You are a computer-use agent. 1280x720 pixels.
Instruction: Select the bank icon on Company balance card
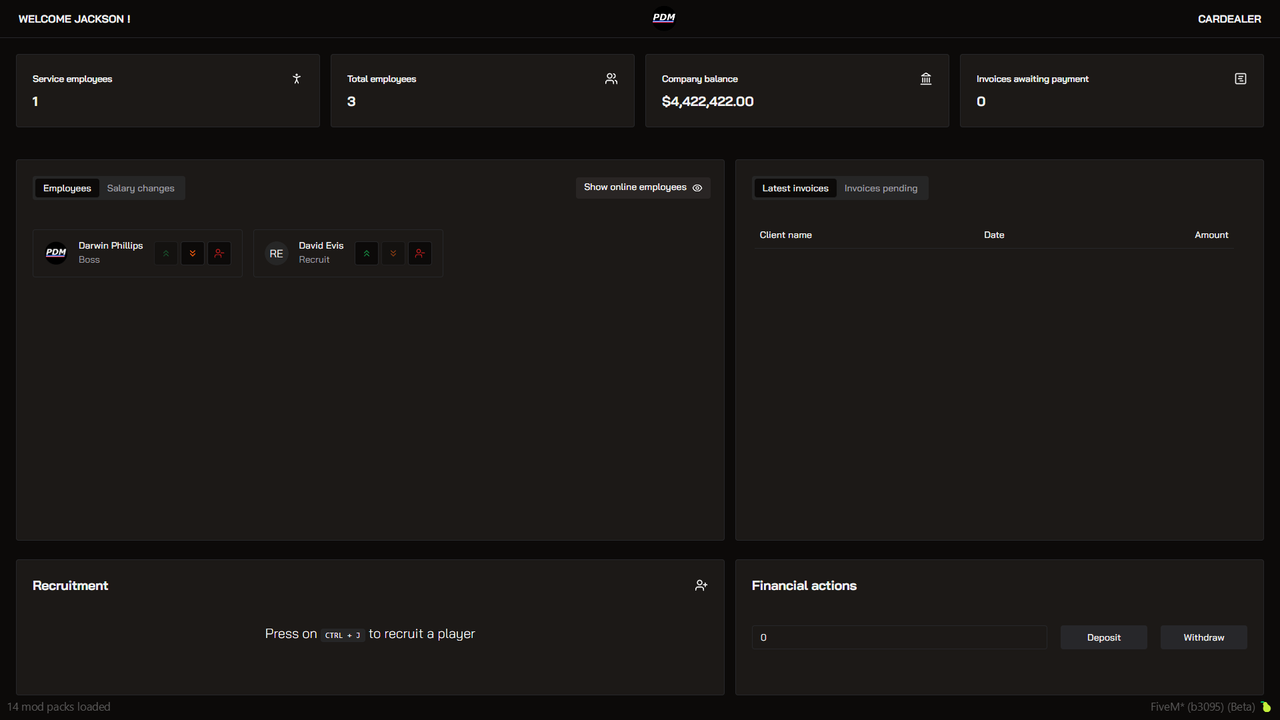pyautogui.click(x=926, y=78)
